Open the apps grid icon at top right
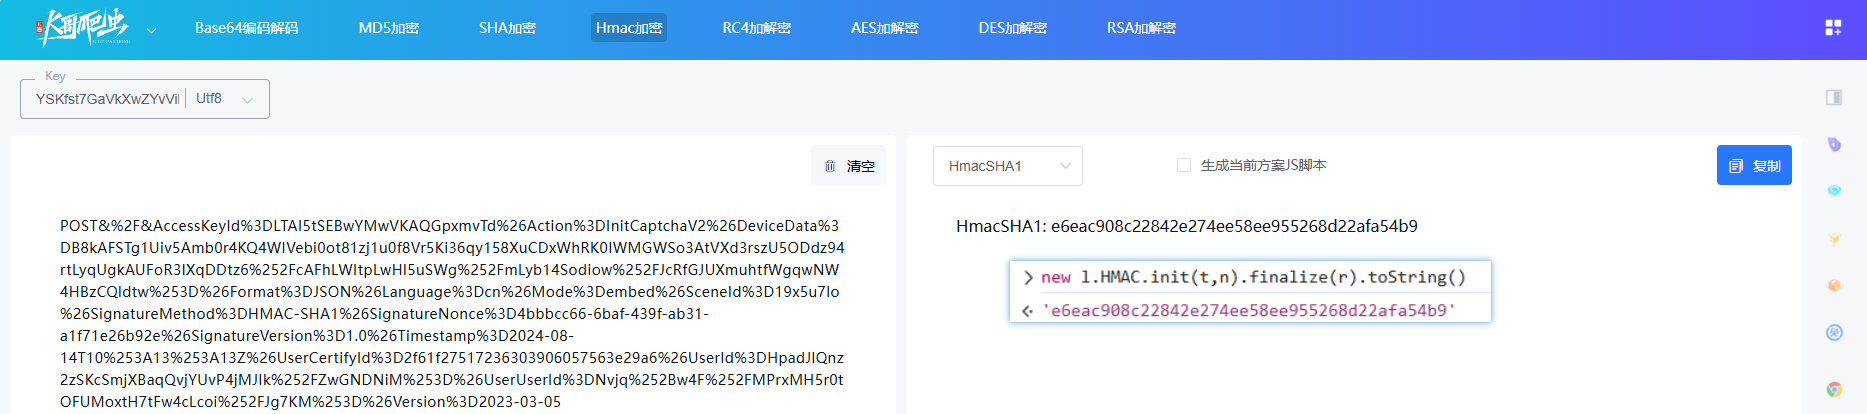 click(x=1833, y=28)
